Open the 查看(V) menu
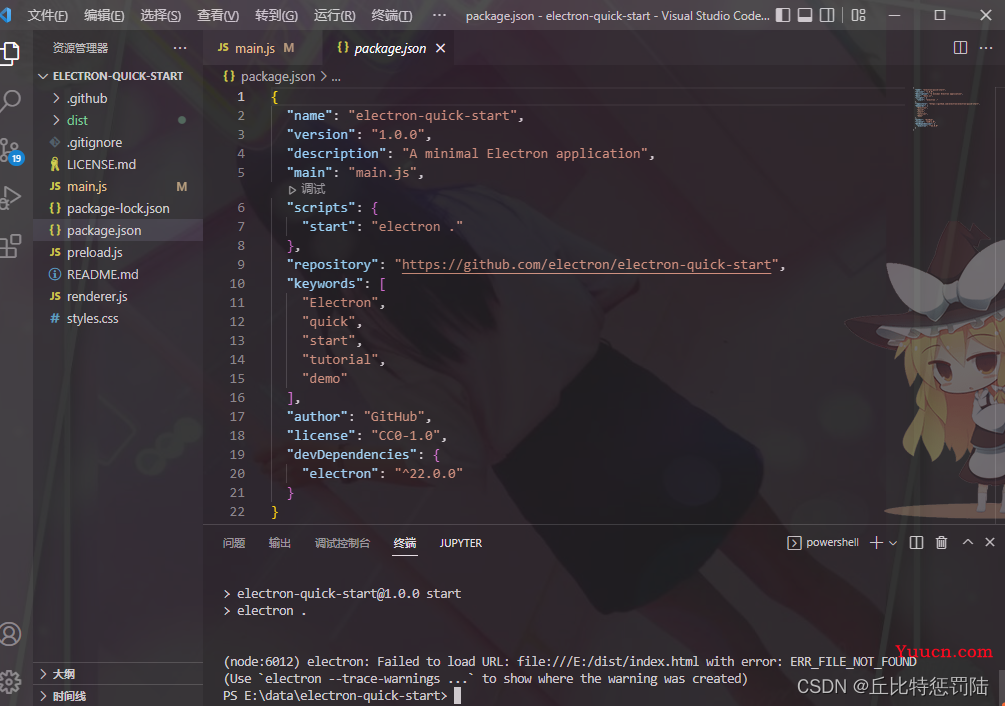 (x=218, y=15)
